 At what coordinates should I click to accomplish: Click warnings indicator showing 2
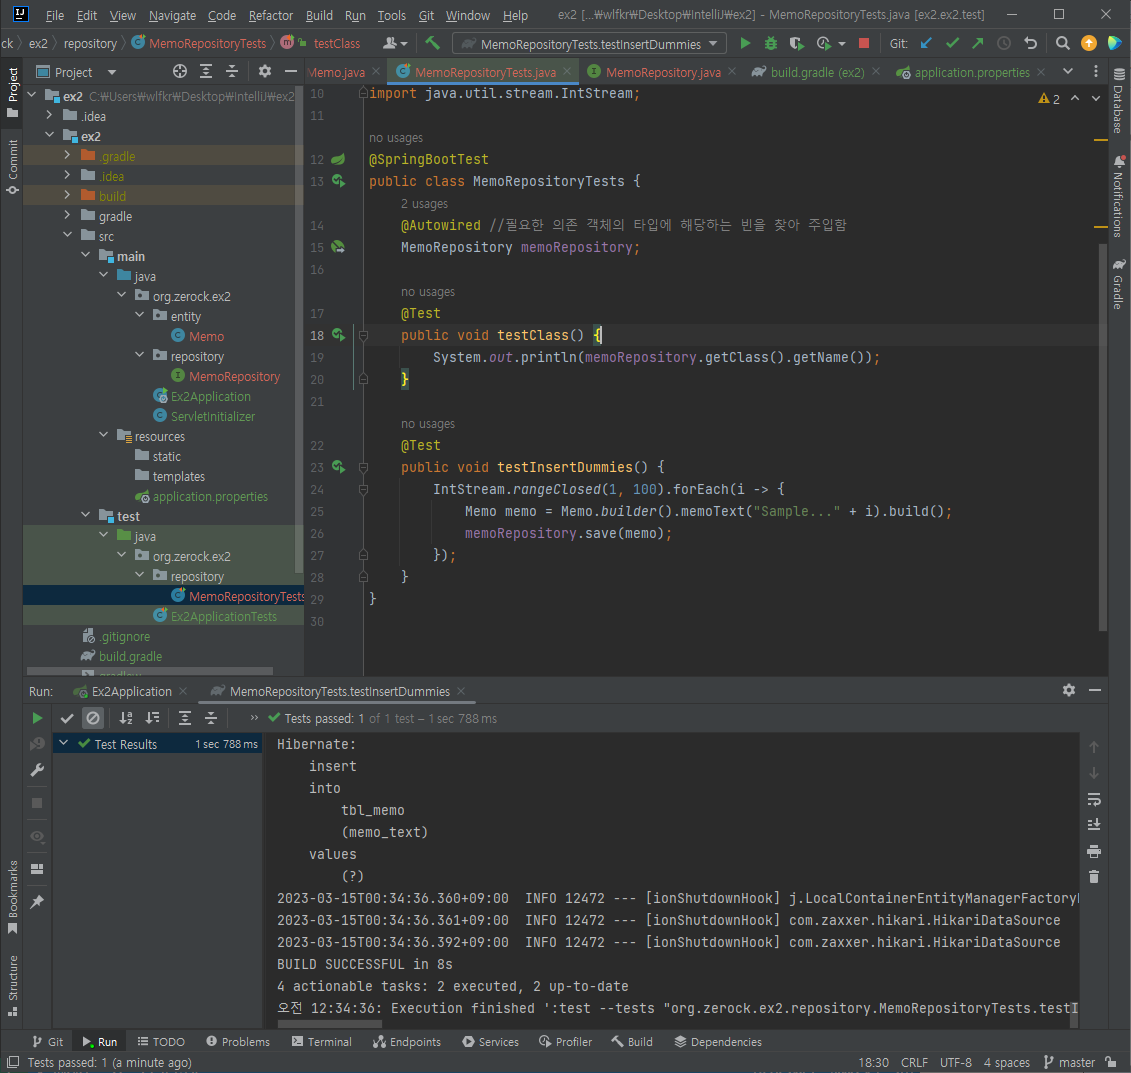(1049, 99)
